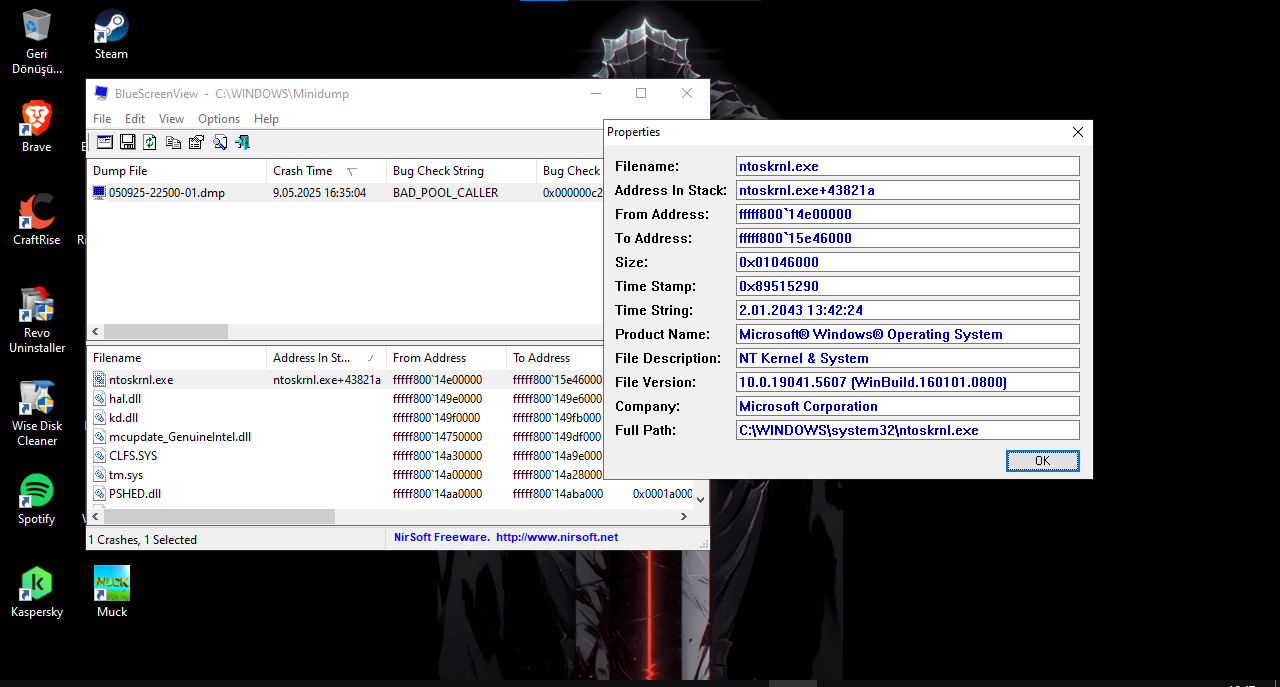
Task: Click the upper pane scroll left arrow
Action: pos(96,331)
